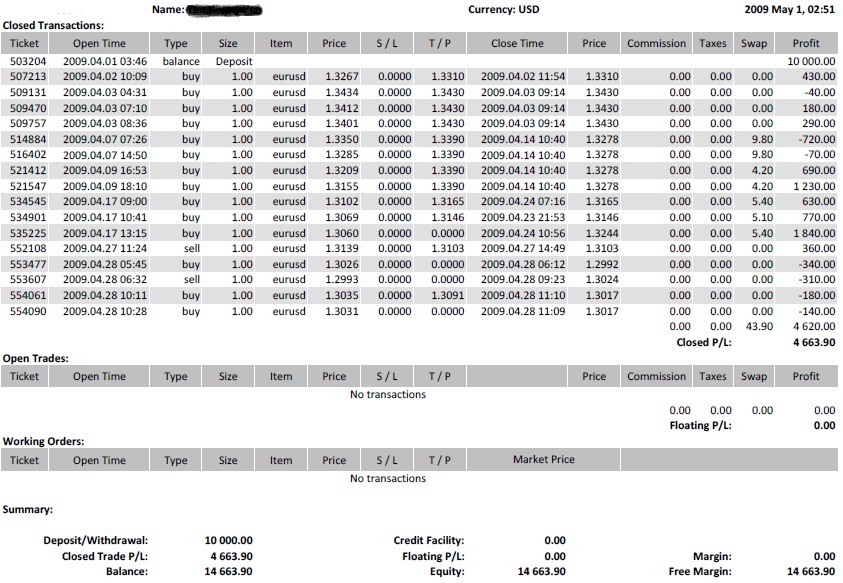Select ticket number 554061
Screen dimensions: 843x583
pos(28,295)
